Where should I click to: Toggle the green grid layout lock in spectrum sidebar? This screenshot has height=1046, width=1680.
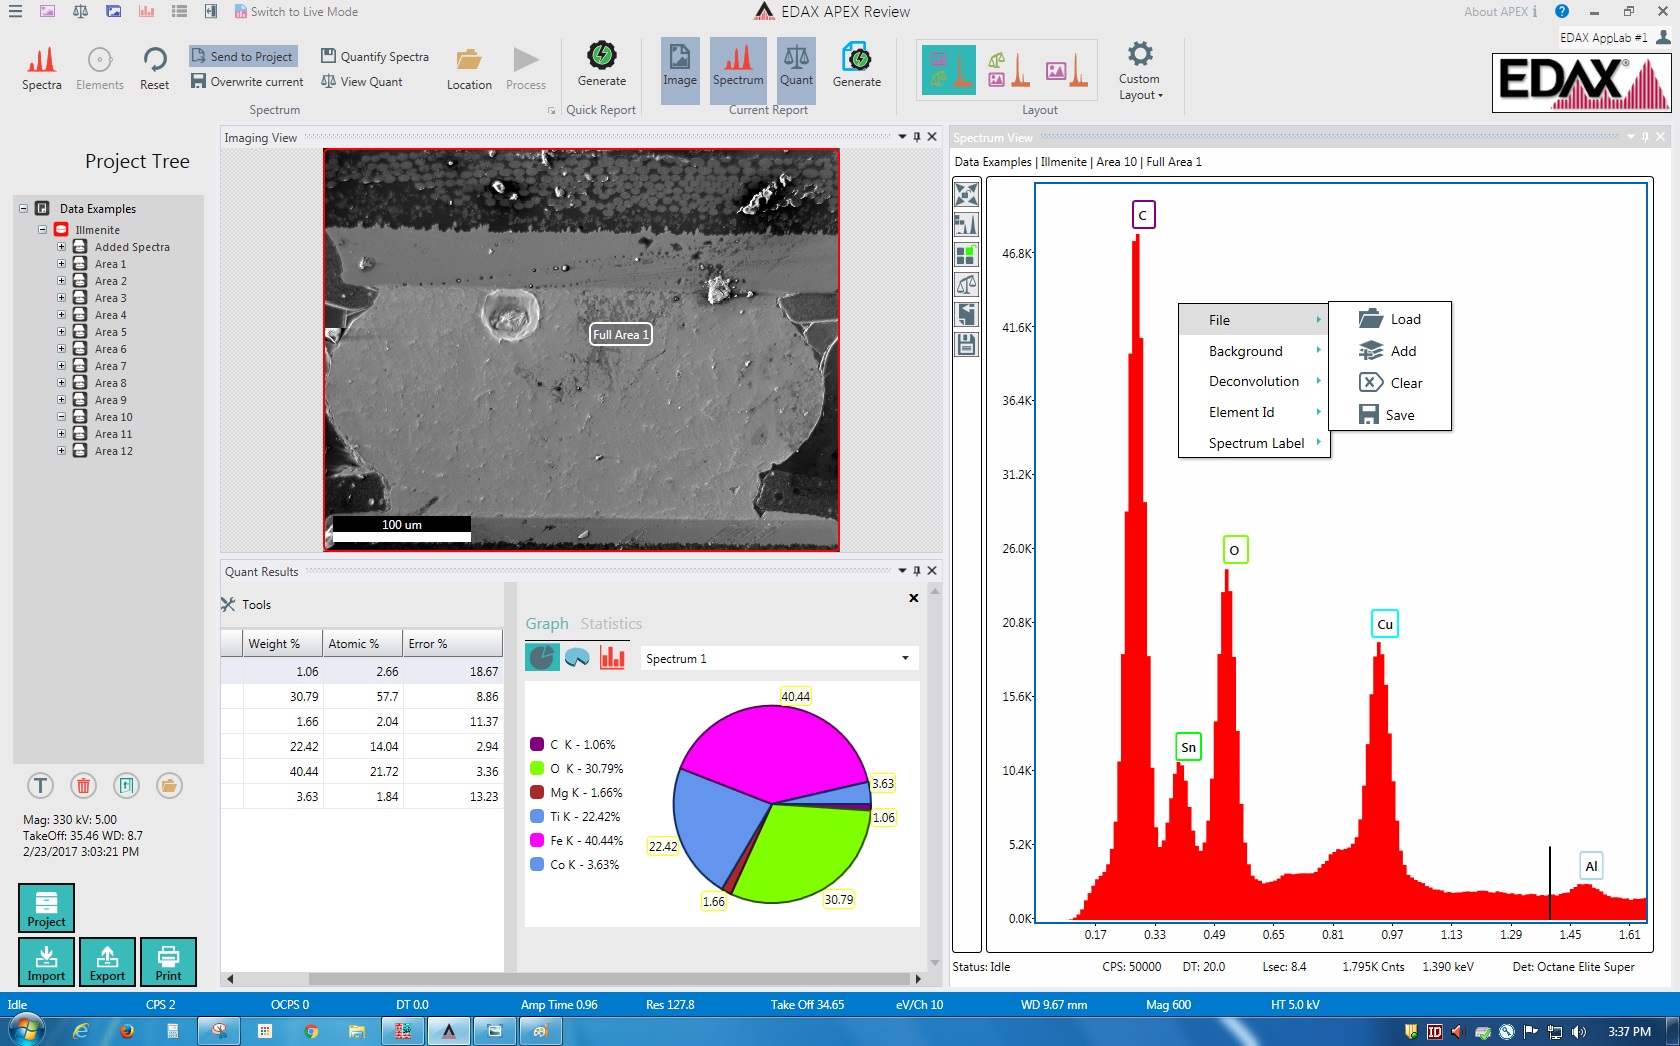(966, 255)
